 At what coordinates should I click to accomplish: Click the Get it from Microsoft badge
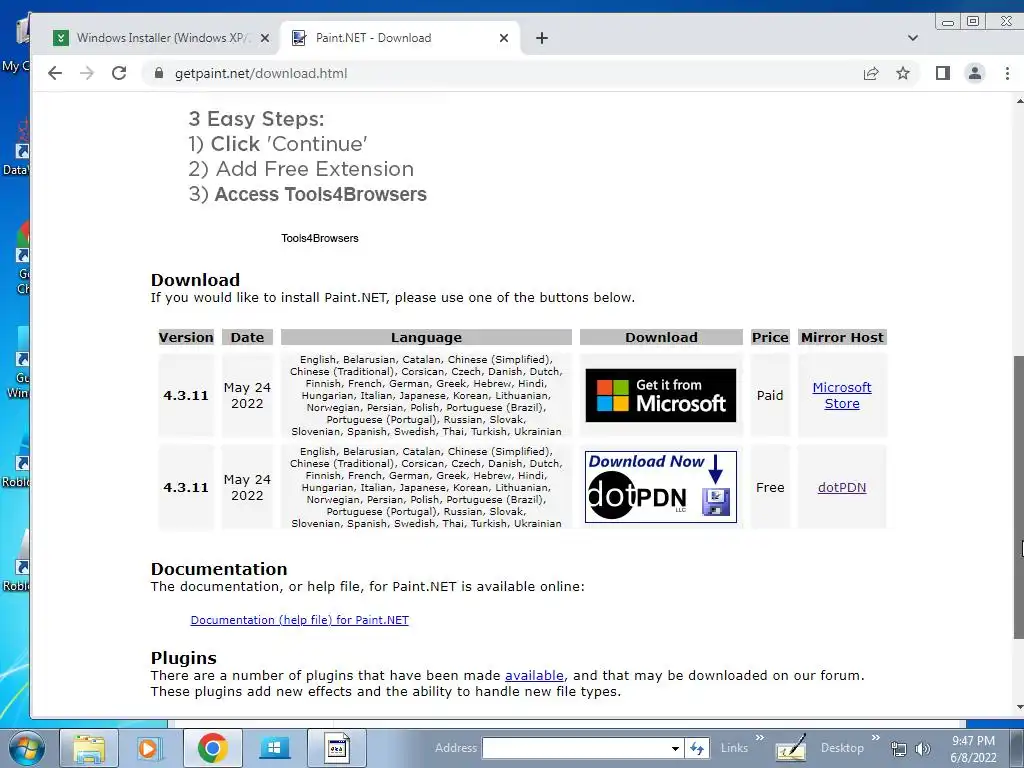(660, 395)
